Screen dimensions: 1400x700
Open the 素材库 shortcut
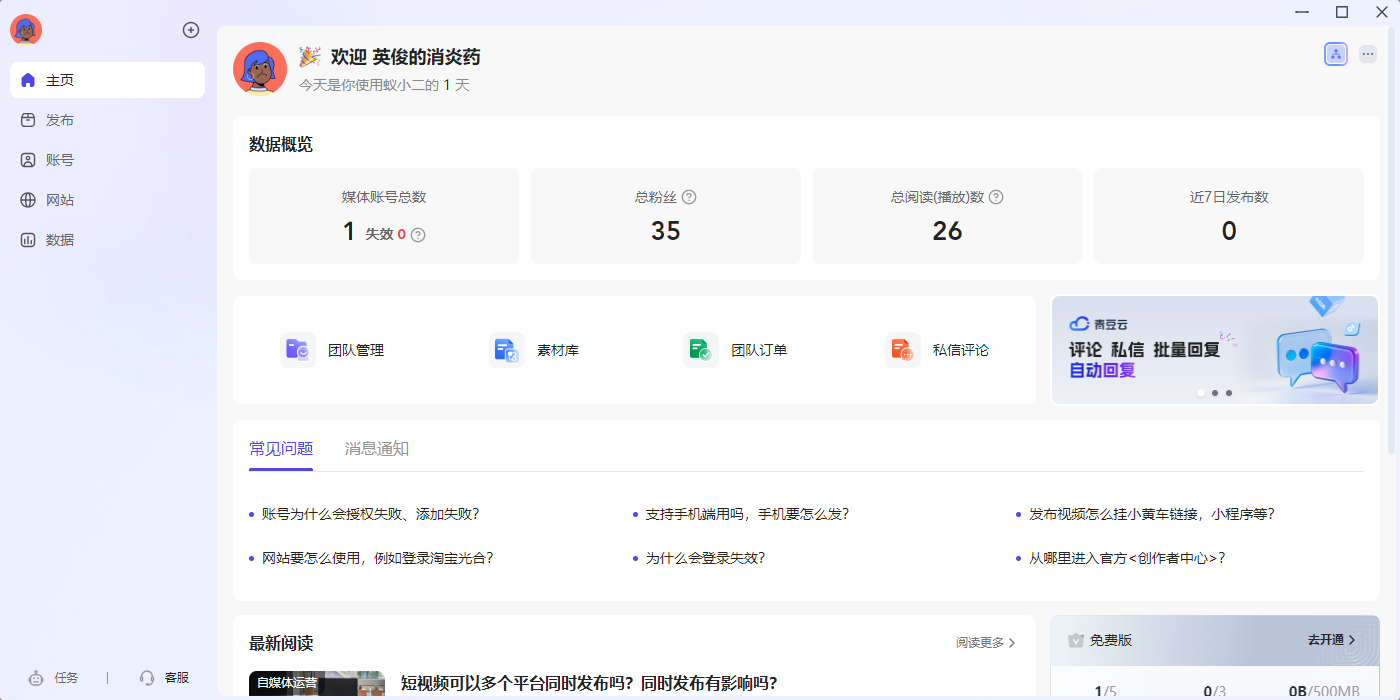tap(535, 350)
